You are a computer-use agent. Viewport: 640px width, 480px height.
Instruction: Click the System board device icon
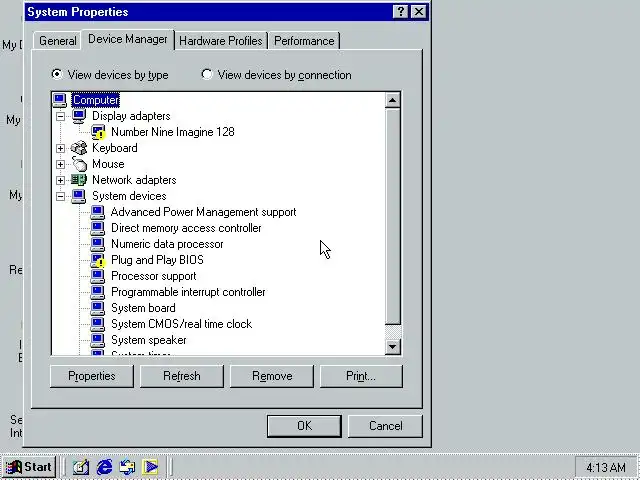[98, 308]
